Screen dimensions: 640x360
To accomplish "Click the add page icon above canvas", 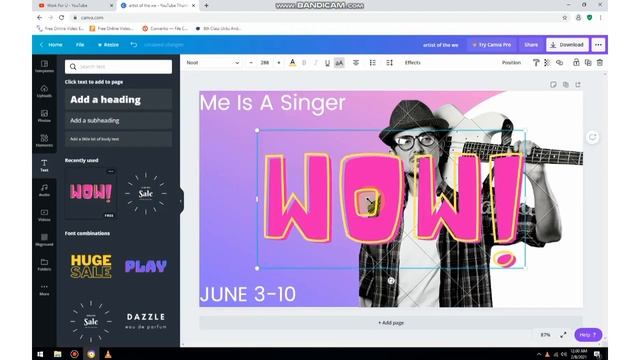I will (578, 84).
